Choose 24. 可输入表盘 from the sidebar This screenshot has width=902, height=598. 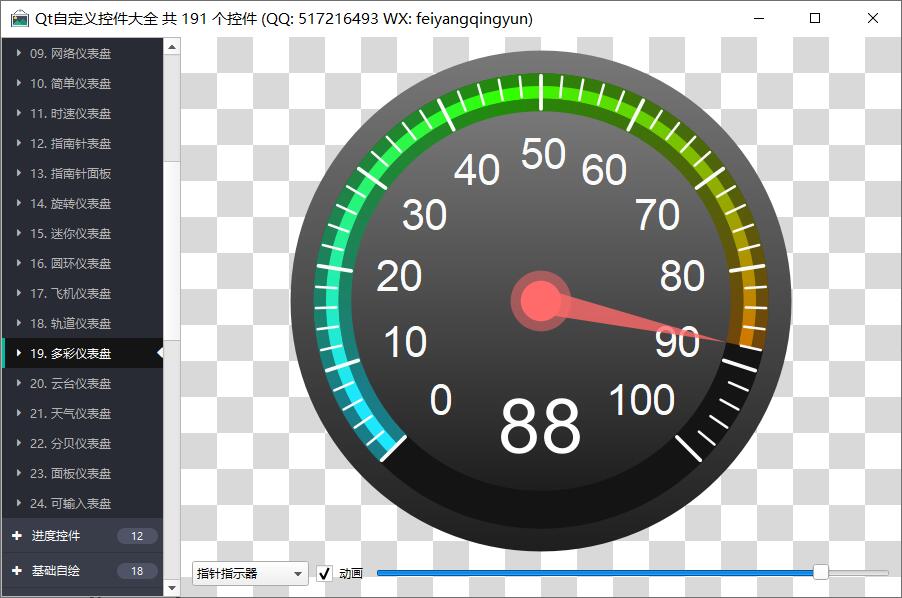pos(70,503)
